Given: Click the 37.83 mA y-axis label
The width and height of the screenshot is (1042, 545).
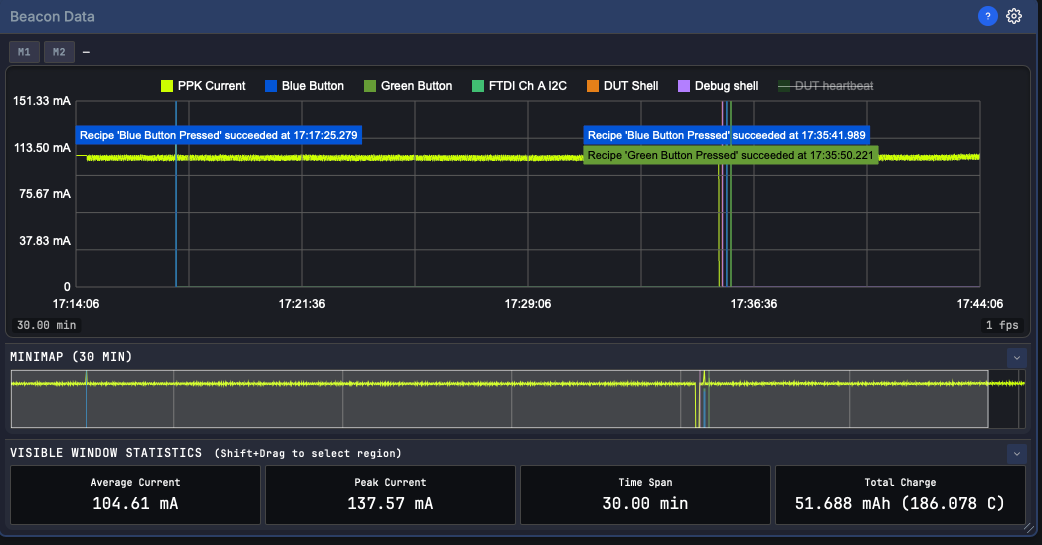Looking at the screenshot, I should pyautogui.click(x=45, y=241).
